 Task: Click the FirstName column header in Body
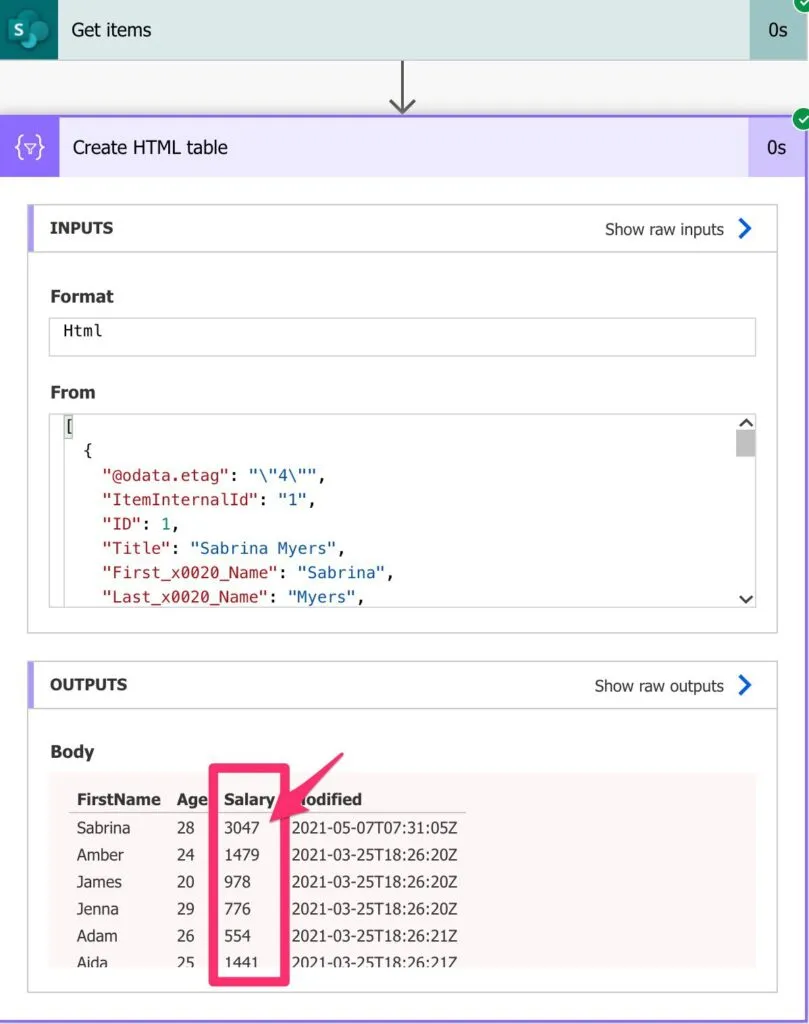[x=118, y=799]
